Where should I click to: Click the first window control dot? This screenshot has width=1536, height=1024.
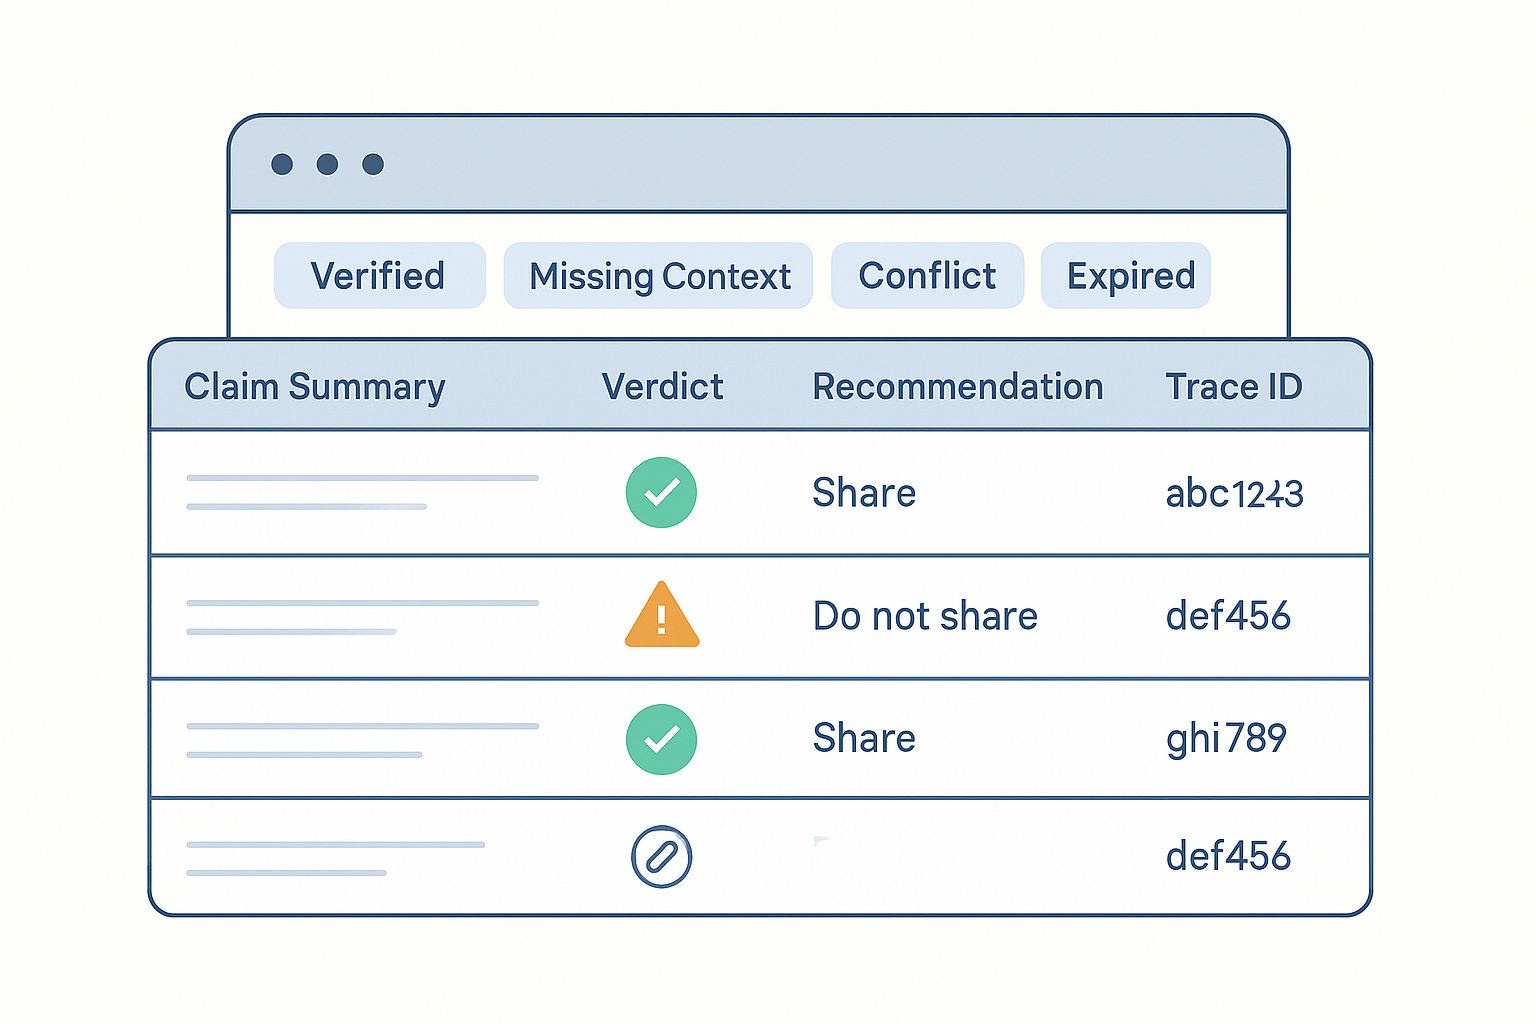(280, 163)
